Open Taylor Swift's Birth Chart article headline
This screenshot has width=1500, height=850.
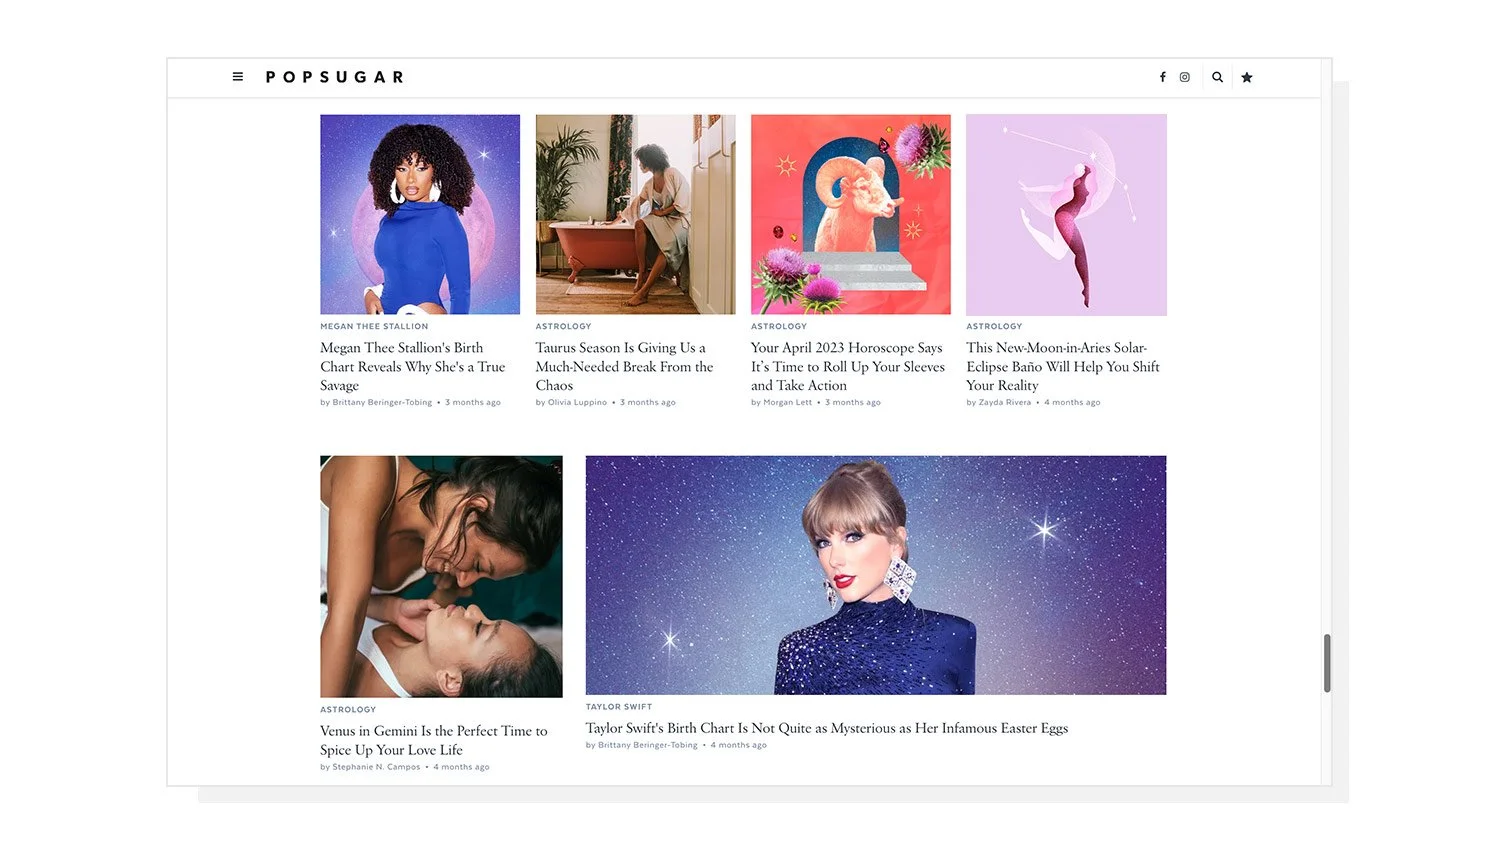(x=827, y=728)
